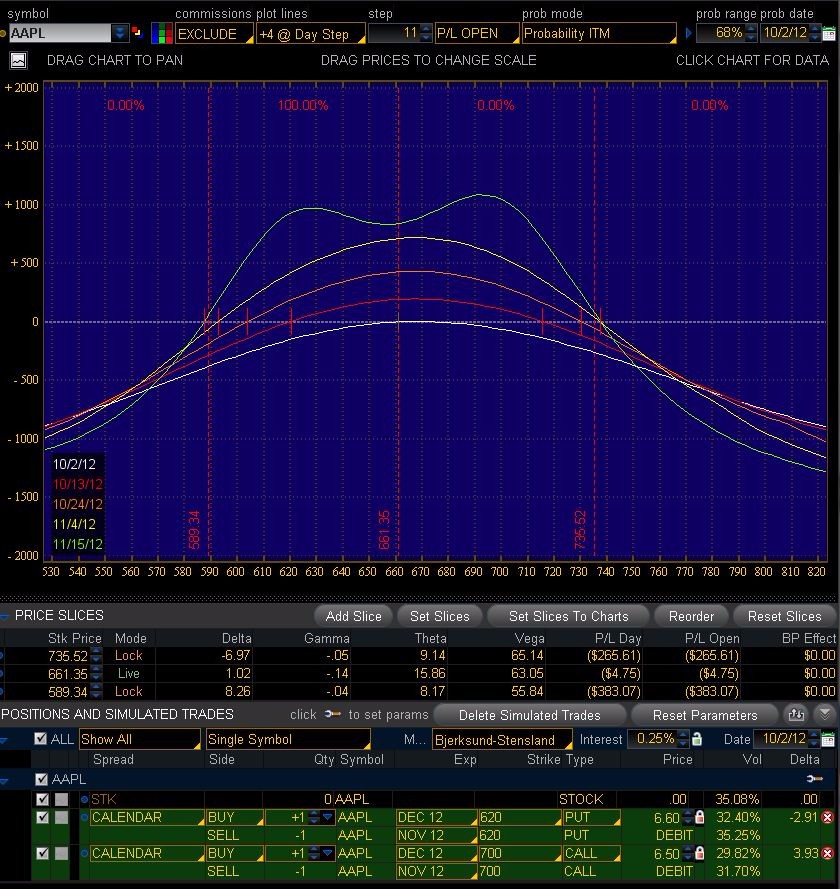Toggle the AAPL group checkbox

tap(41, 779)
